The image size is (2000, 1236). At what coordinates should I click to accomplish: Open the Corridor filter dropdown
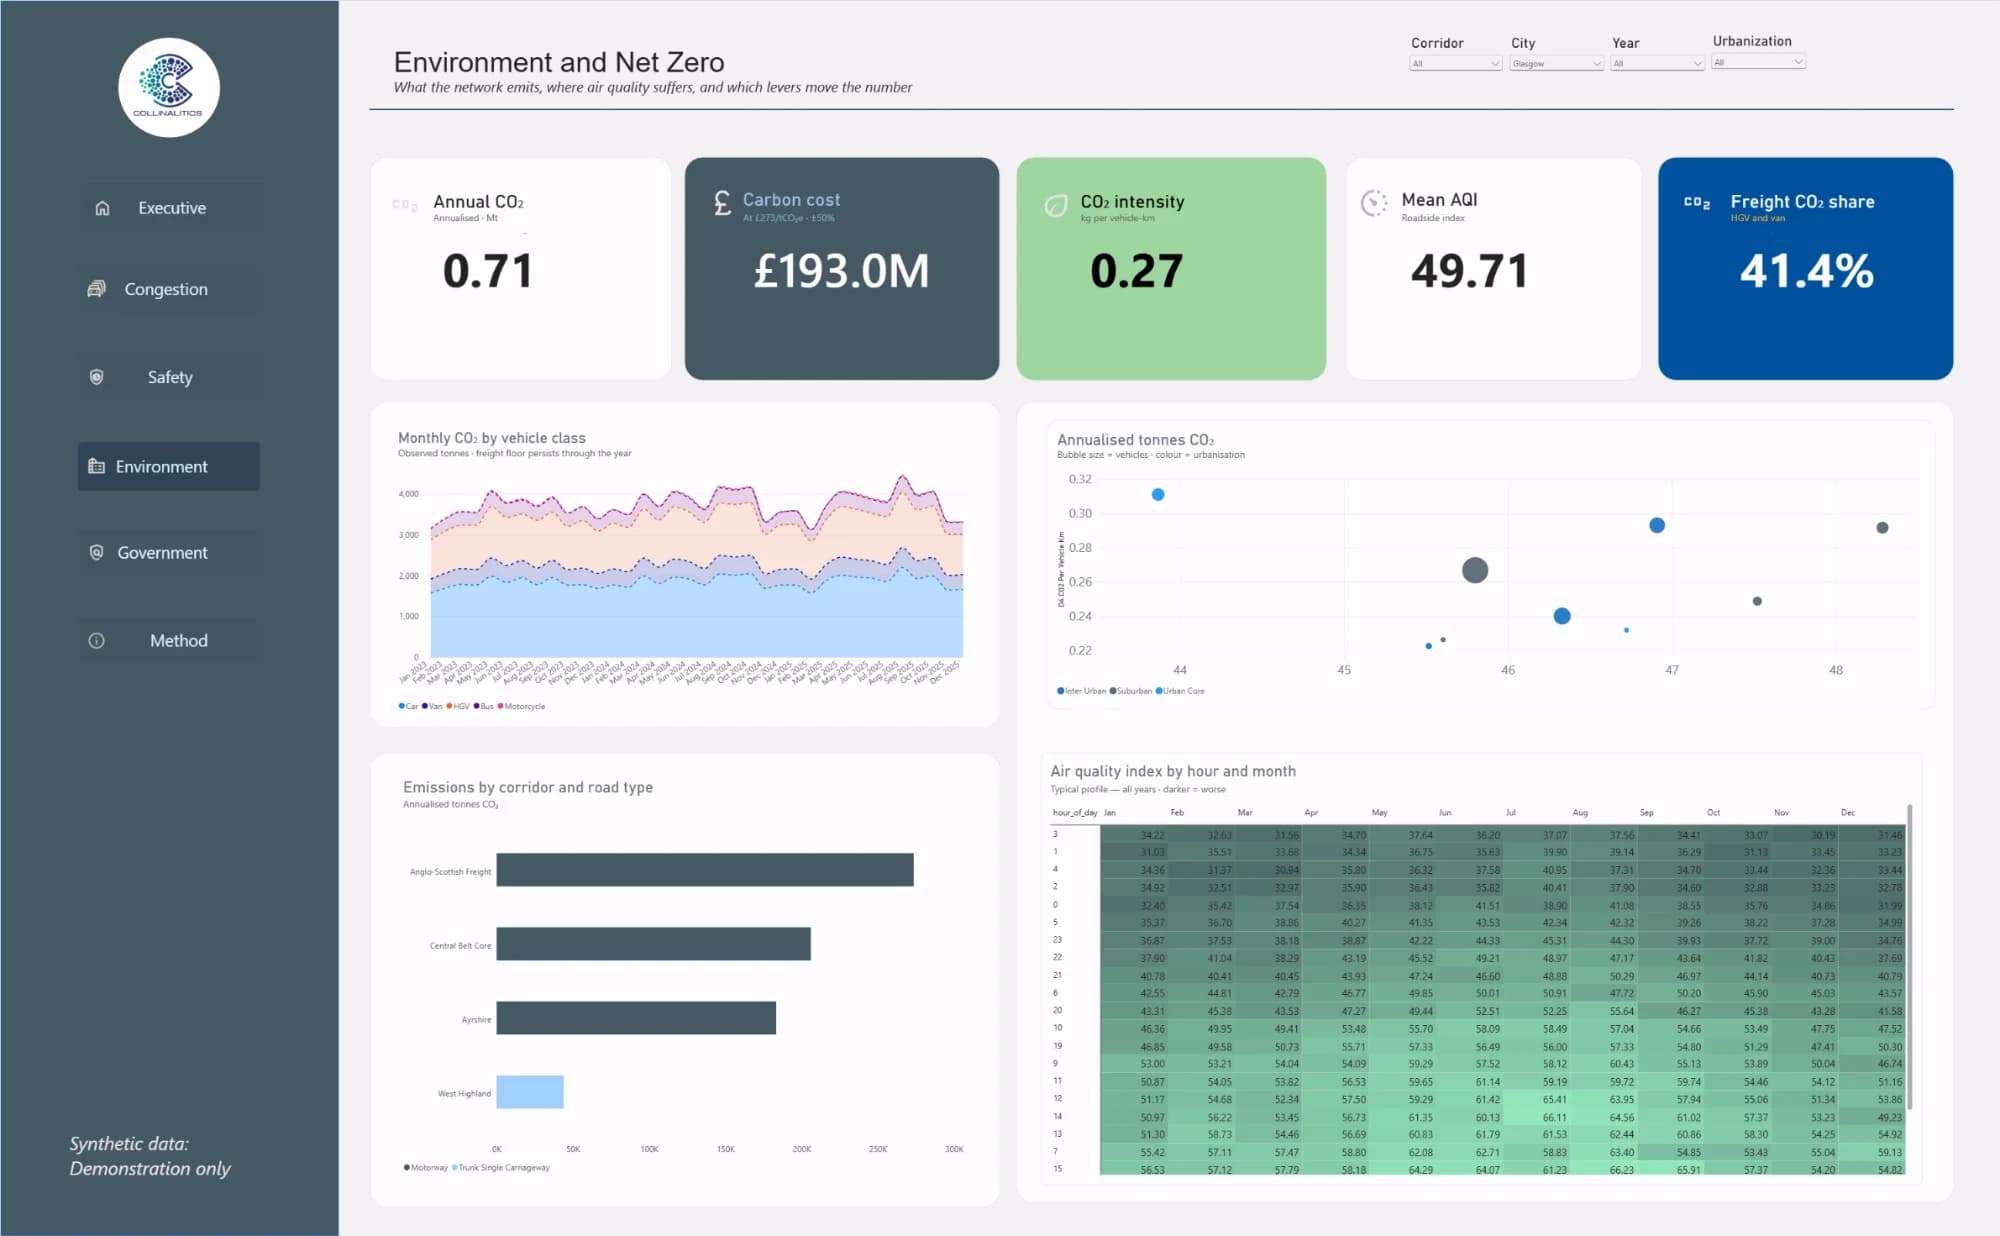[x=1455, y=63]
